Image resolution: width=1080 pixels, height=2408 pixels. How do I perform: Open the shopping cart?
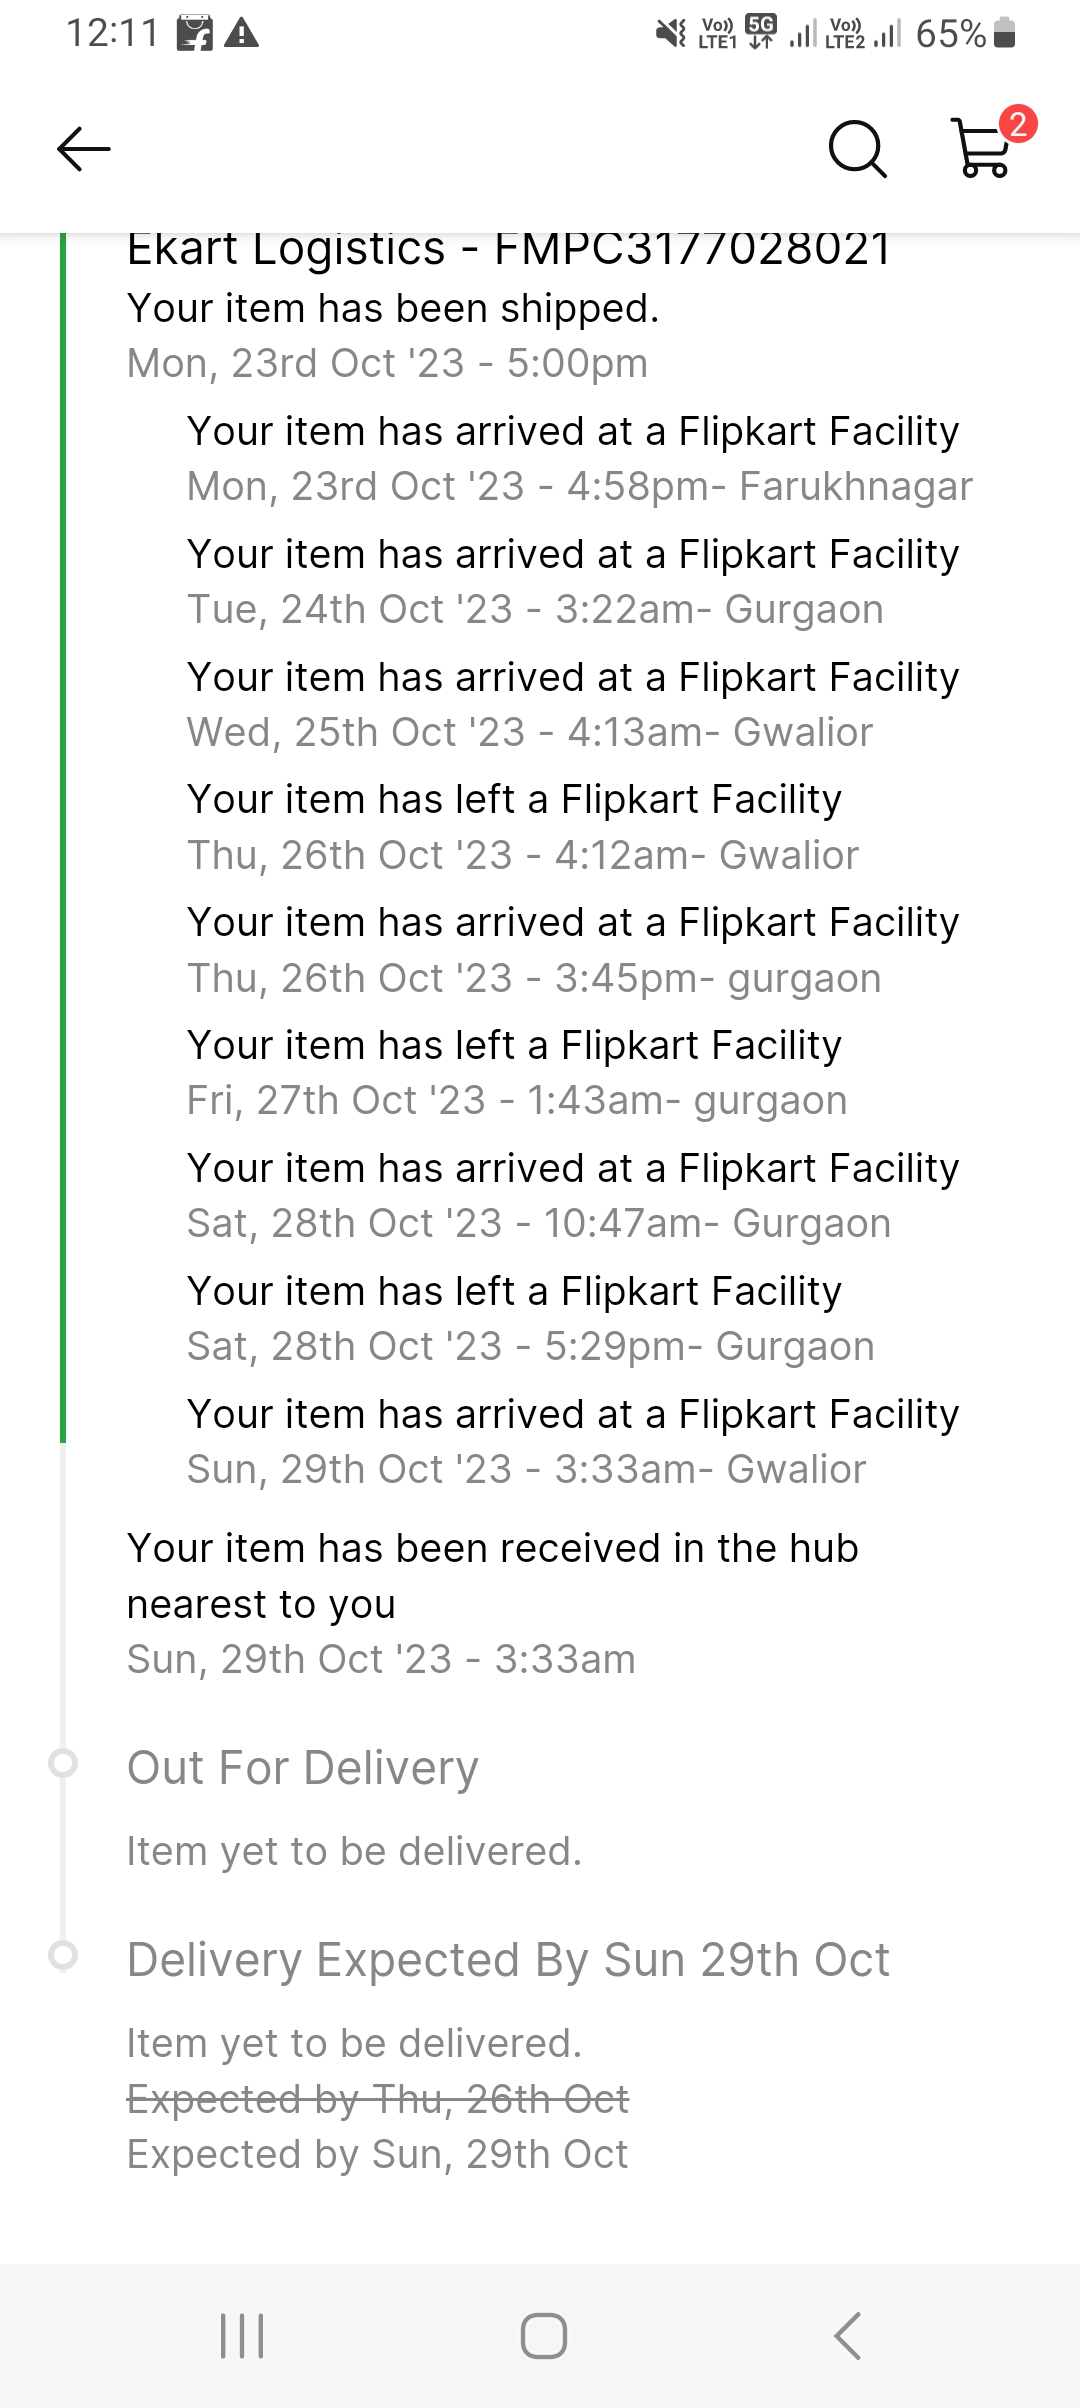click(983, 150)
